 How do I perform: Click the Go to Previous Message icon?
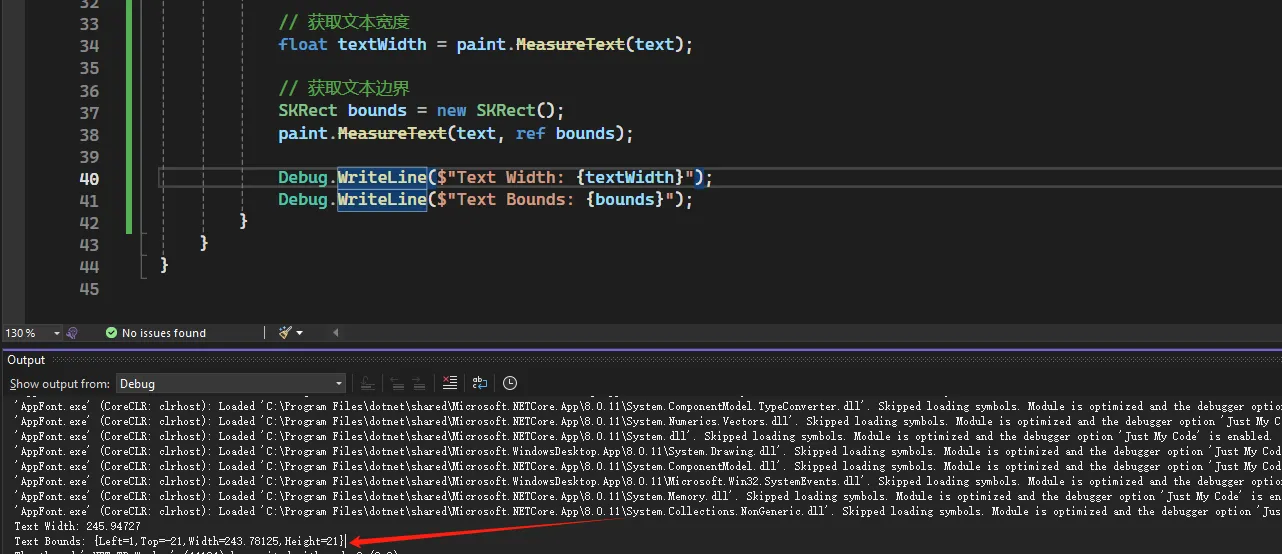[396, 383]
